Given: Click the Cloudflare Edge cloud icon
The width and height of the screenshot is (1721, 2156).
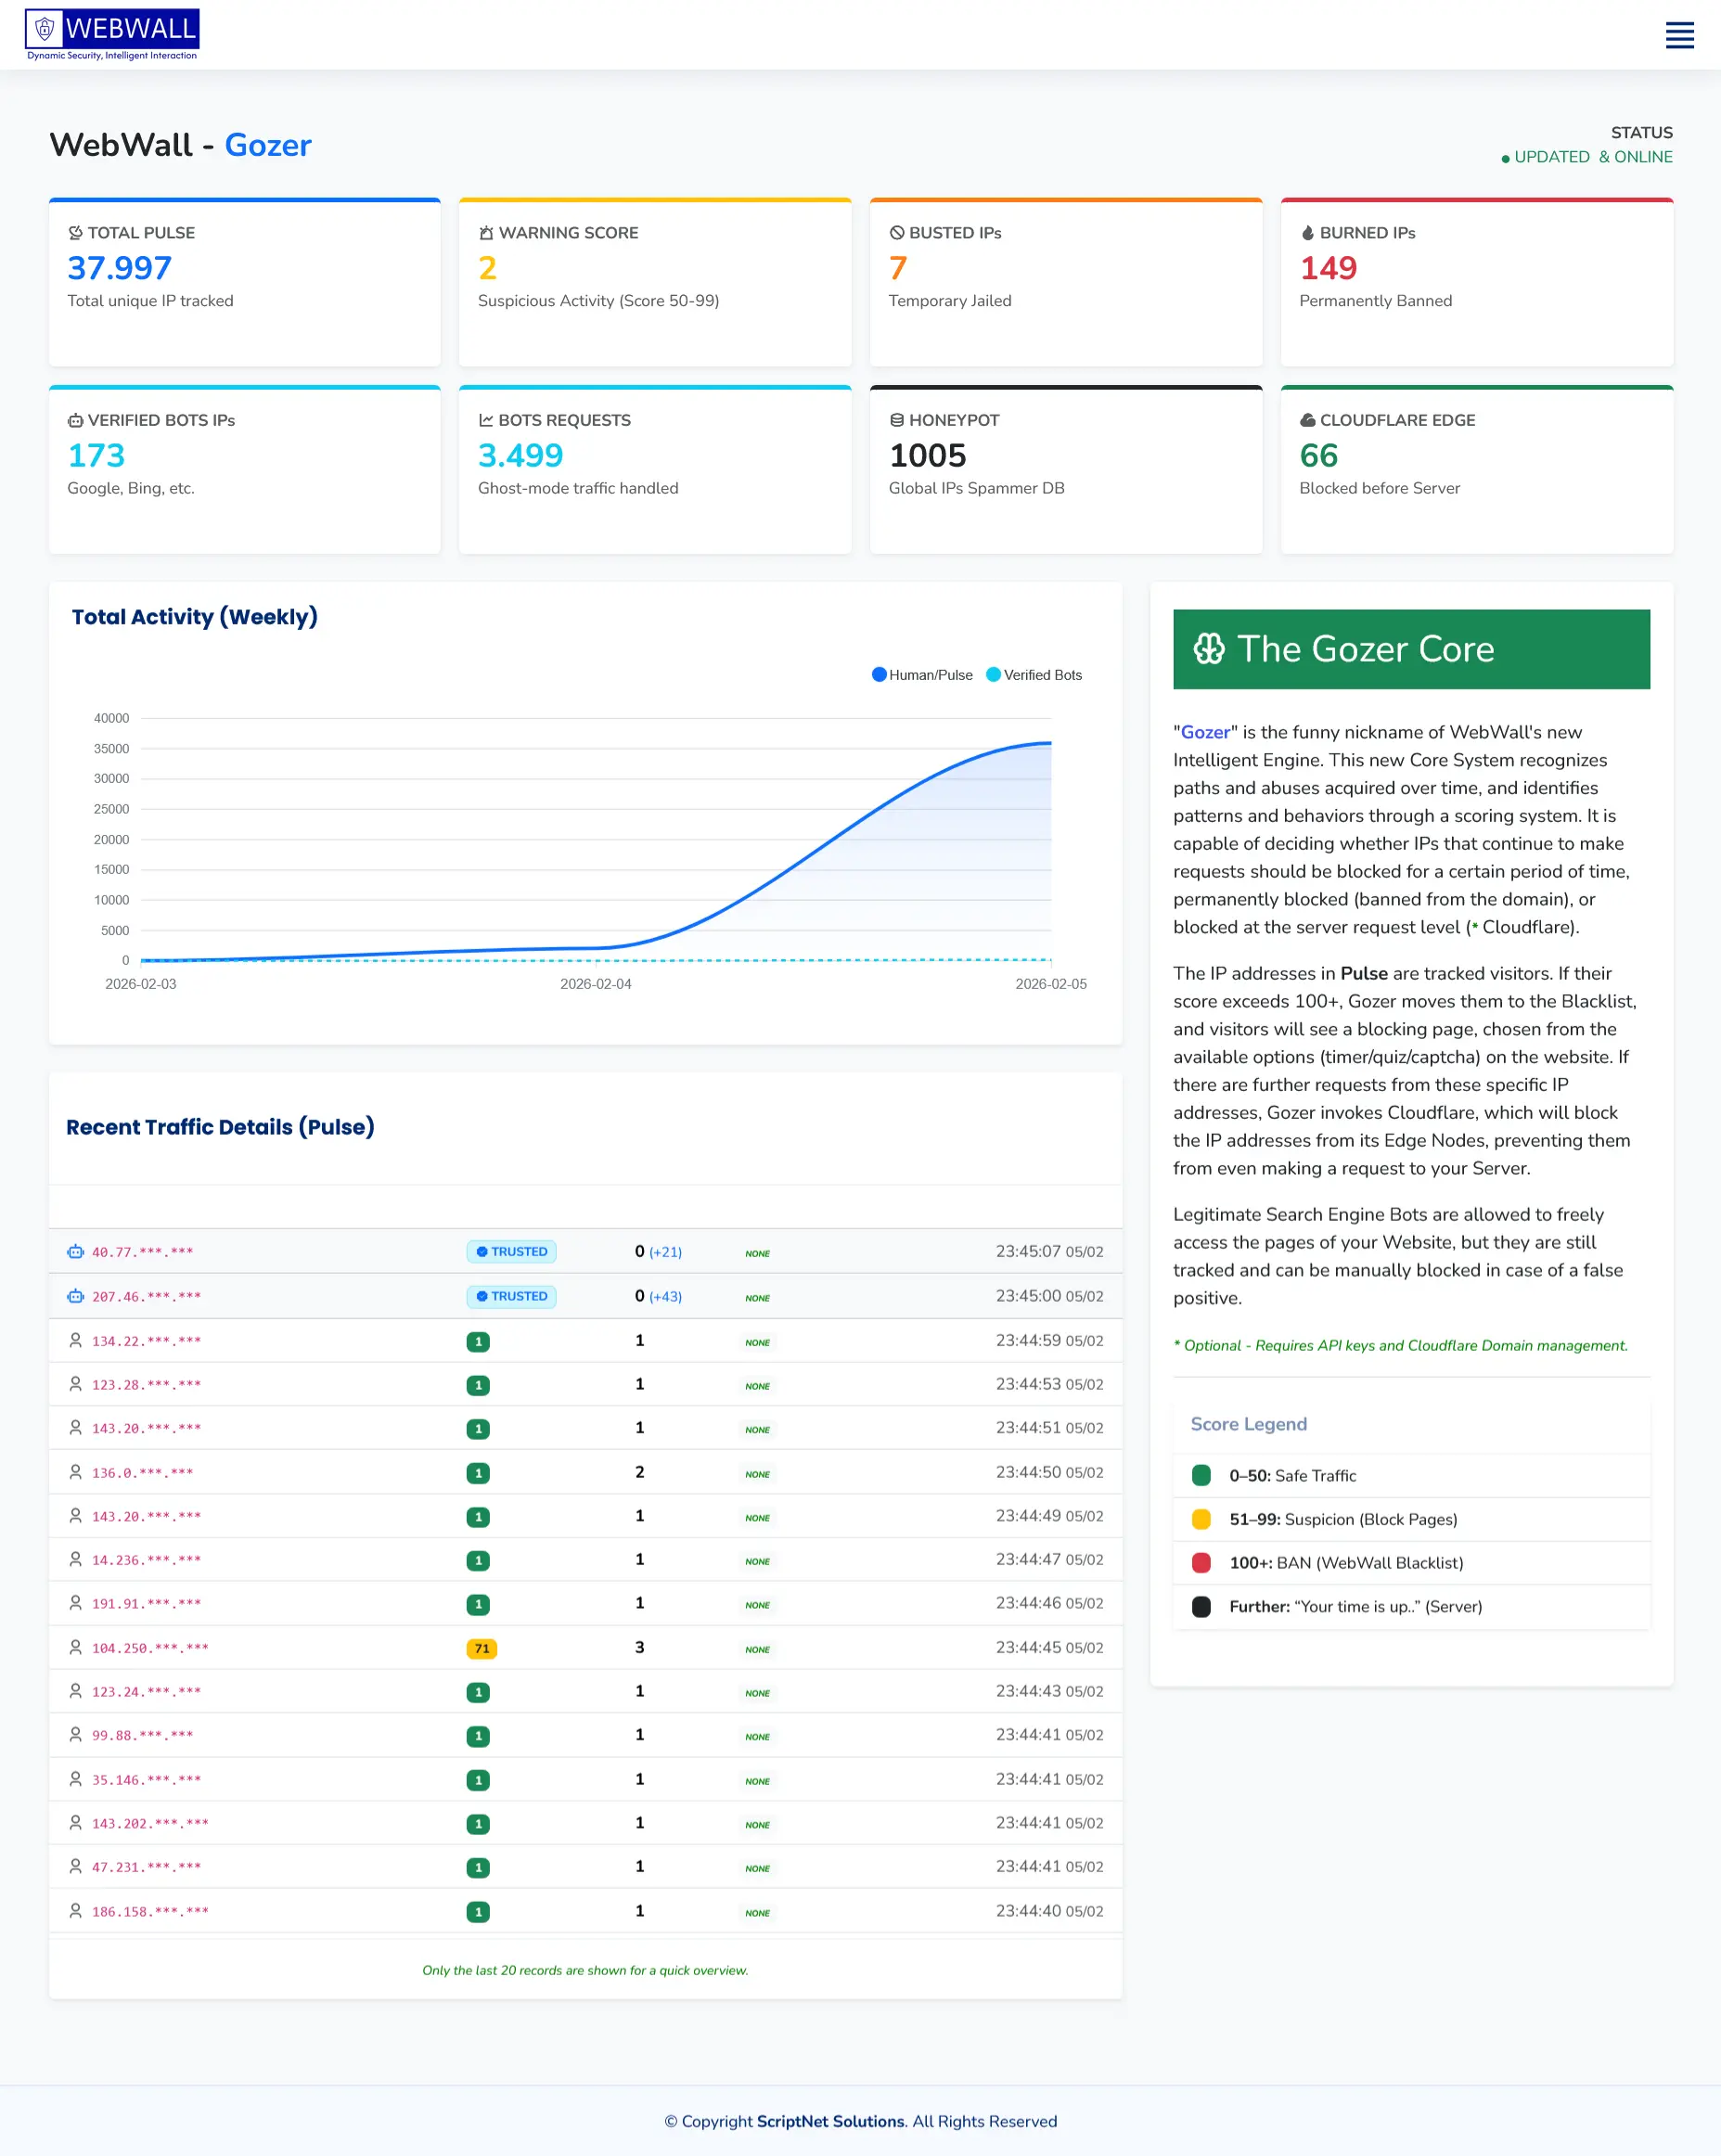Looking at the screenshot, I should tap(1308, 420).
